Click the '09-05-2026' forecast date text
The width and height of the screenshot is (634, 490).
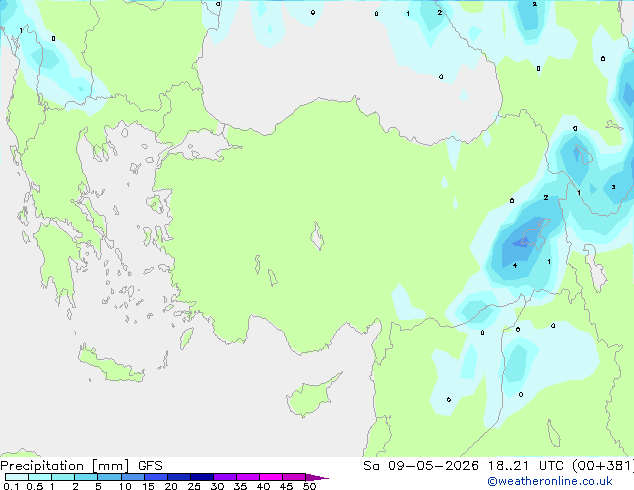point(433,466)
